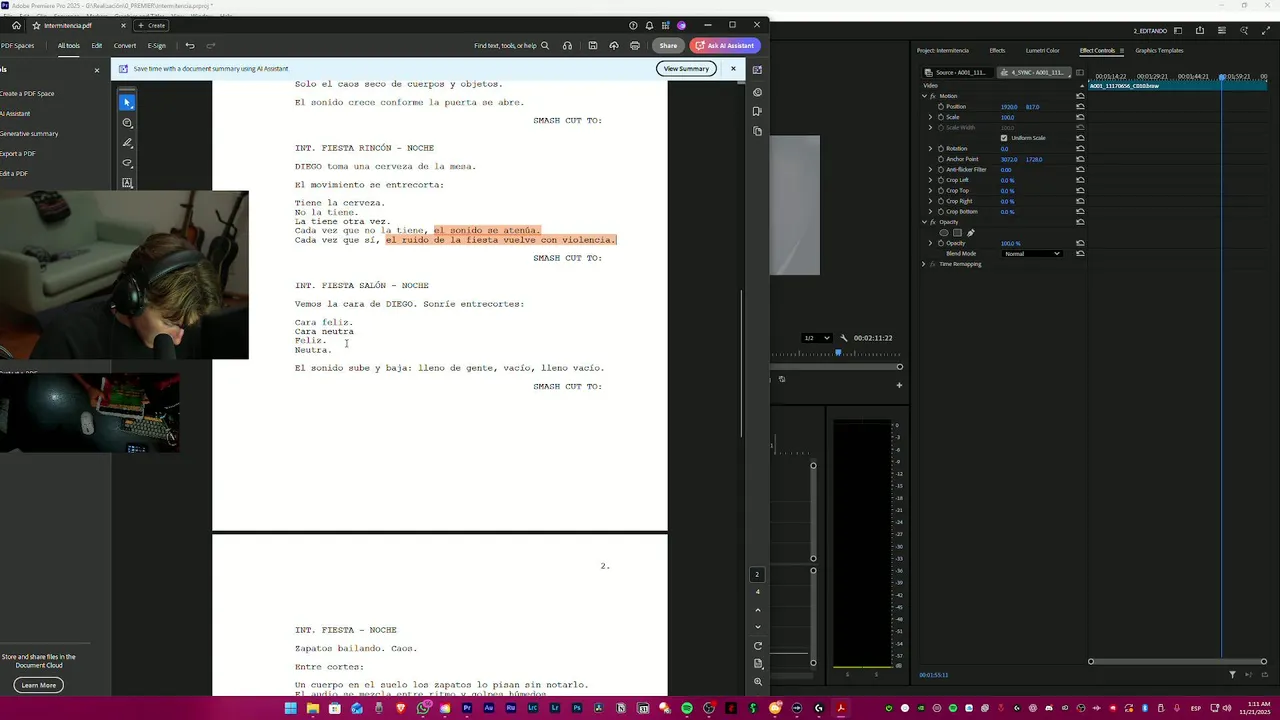1280x720 pixels.
Task: Open the Project: Intermitencia tab
Action: pos(943,50)
